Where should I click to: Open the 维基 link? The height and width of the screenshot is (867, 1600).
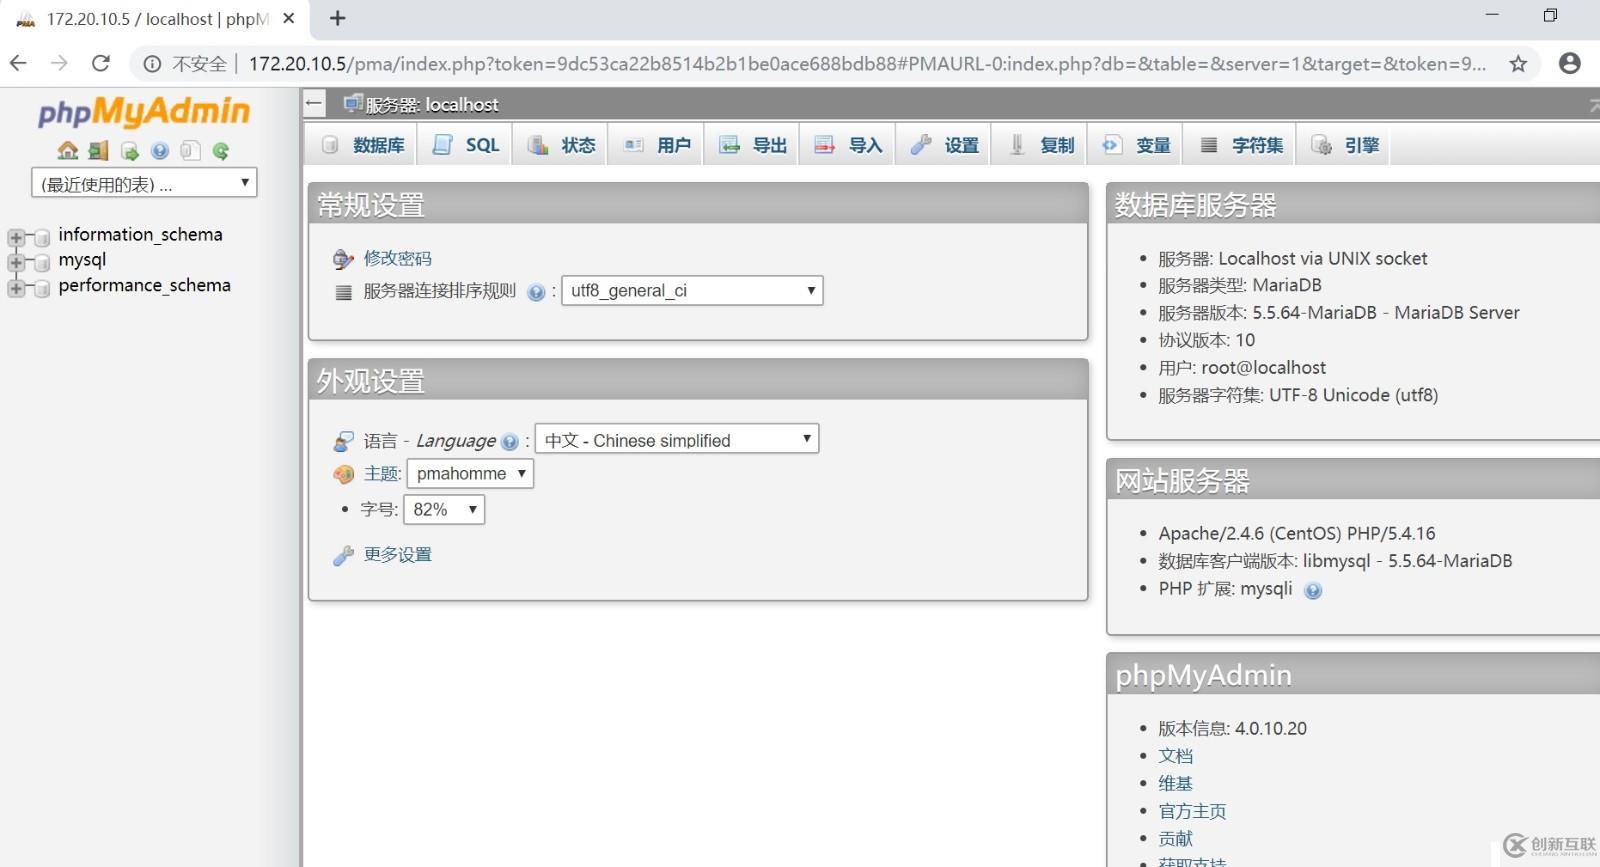click(1176, 784)
